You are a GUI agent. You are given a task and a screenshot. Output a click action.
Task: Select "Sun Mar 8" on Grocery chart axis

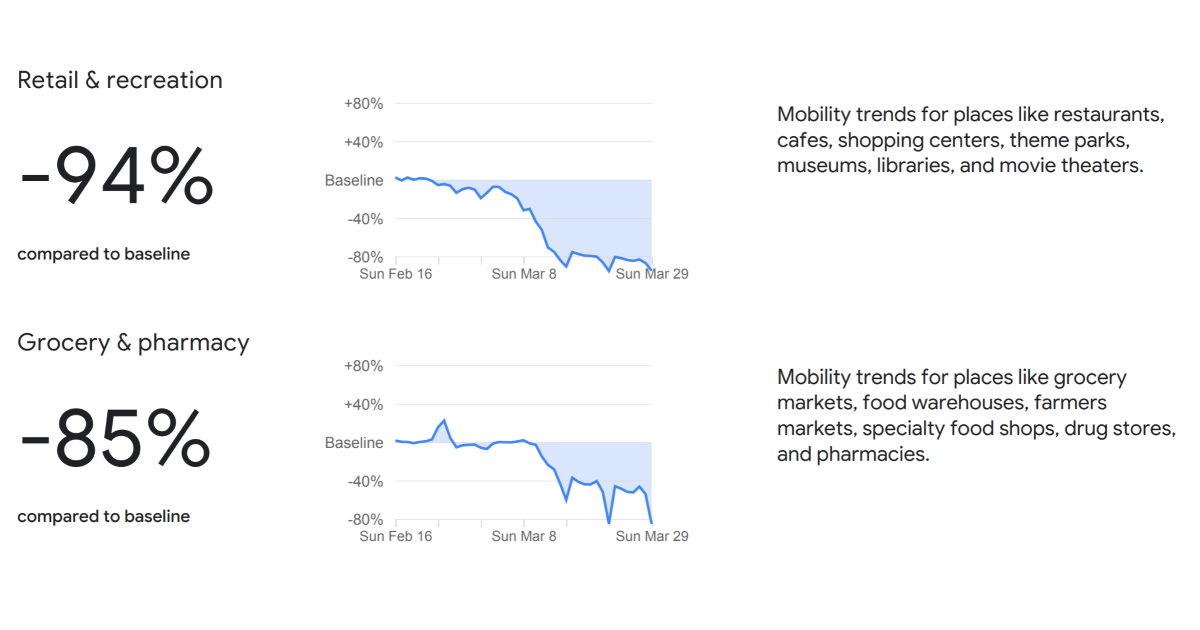coord(524,536)
